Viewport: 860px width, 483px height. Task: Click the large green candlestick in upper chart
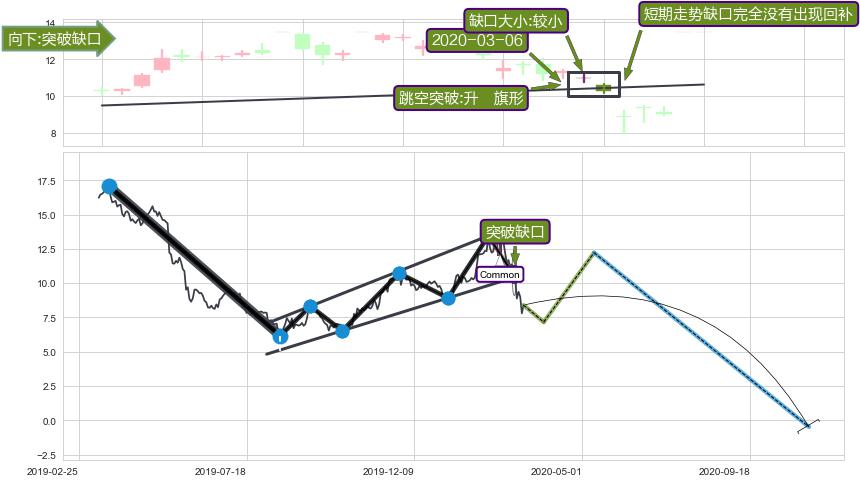click(x=302, y=42)
